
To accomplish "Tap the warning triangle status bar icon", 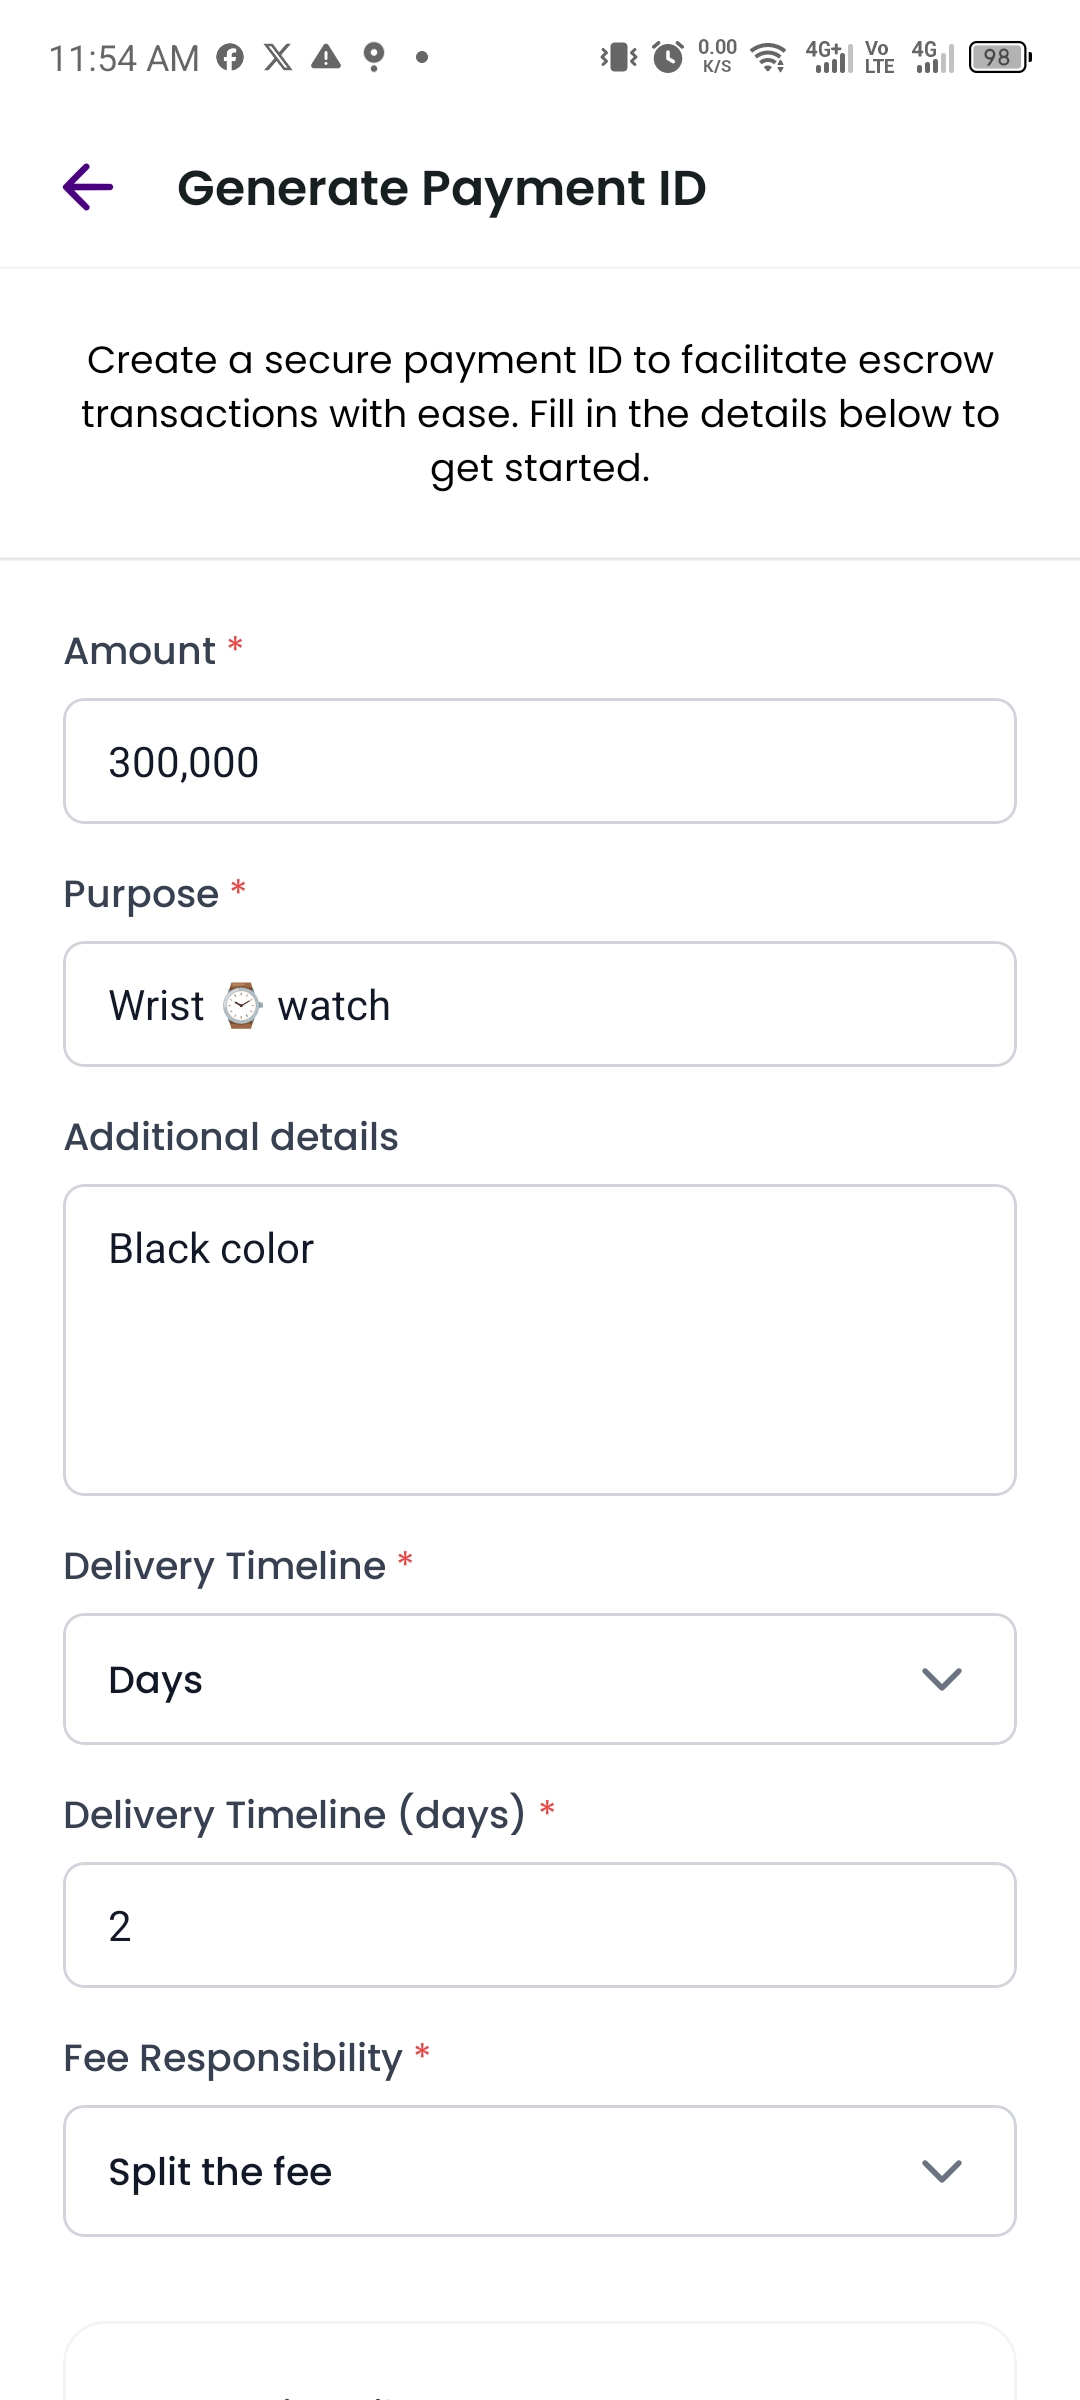I will (324, 57).
